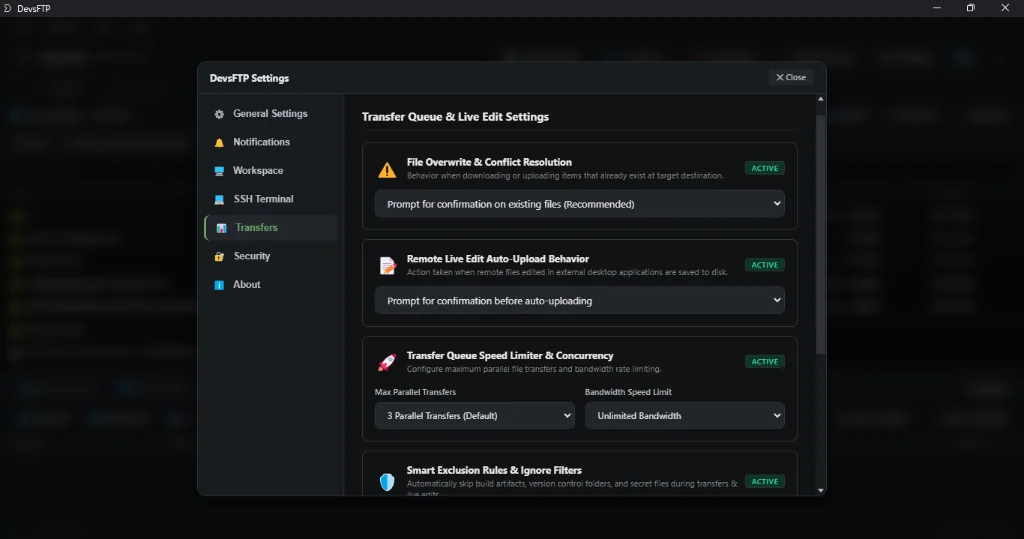Select the Transfers settings section
The height and width of the screenshot is (539, 1024).
click(270, 227)
